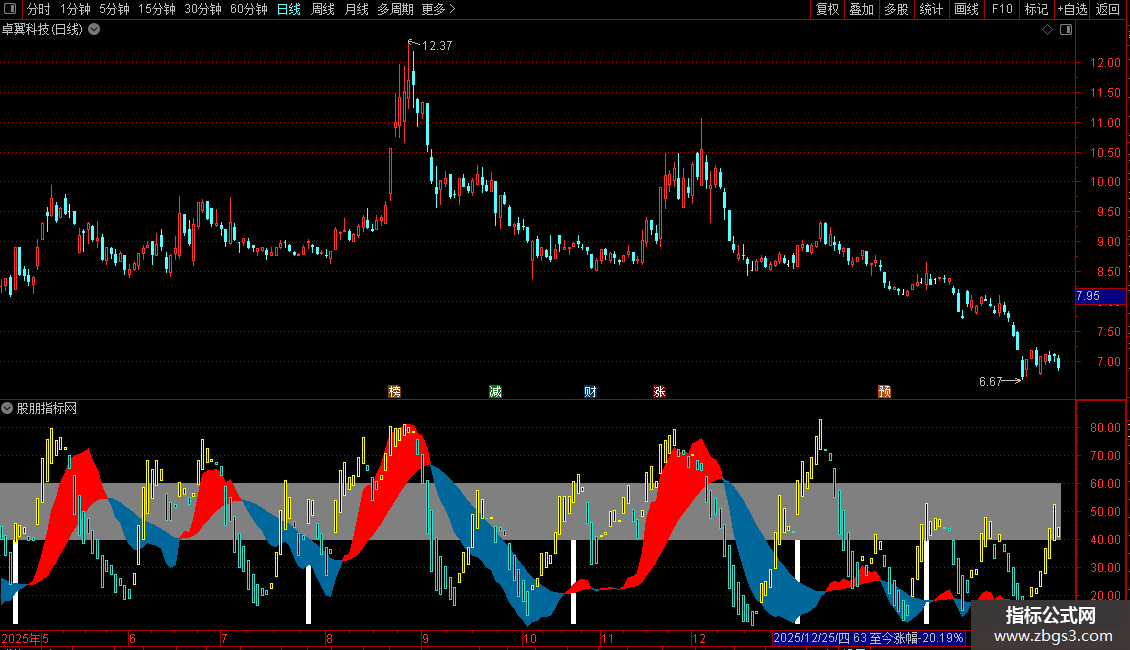Click the 卓翼科技(日线) chart title
The image size is (1130, 650).
tap(42, 30)
